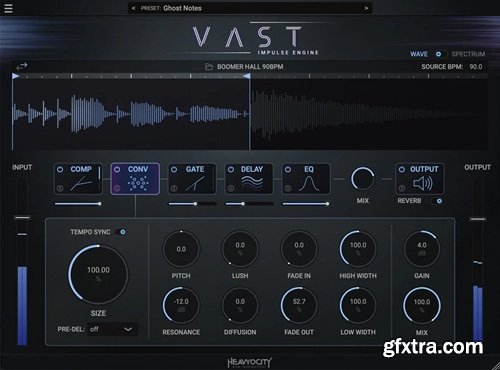
Task: Click the DELAY amount slider below module
Action: (x=249, y=204)
